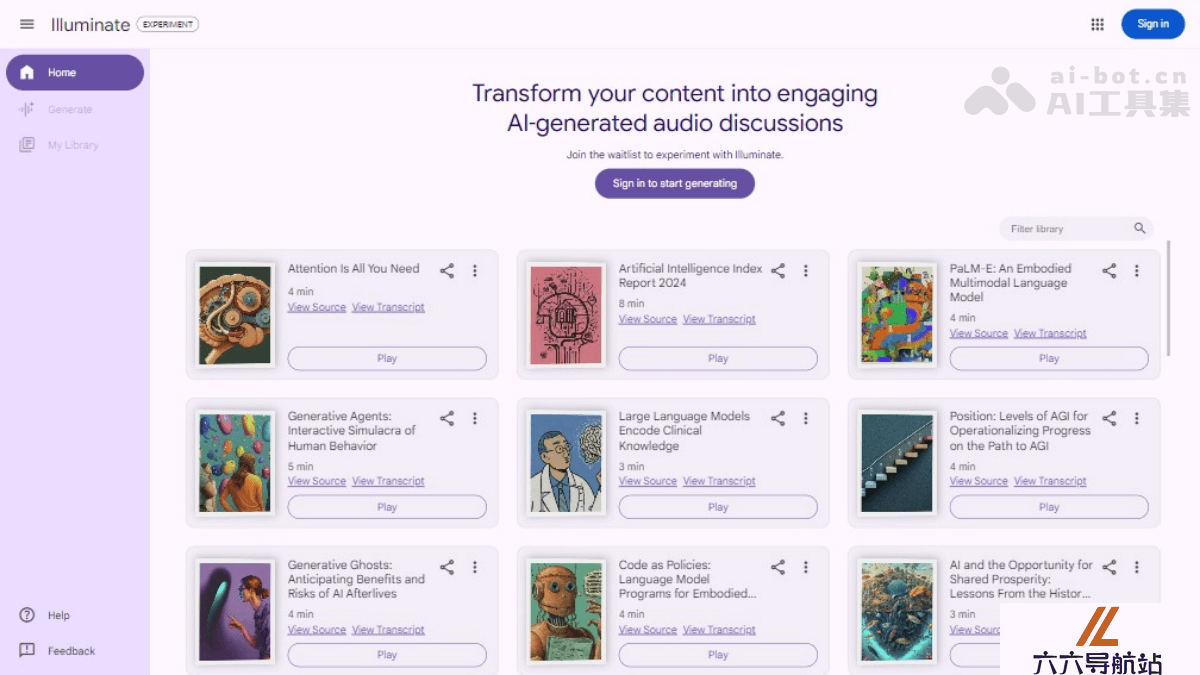Open My Library in the sidebar
The image size is (1200, 675).
[x=75, y=145]
